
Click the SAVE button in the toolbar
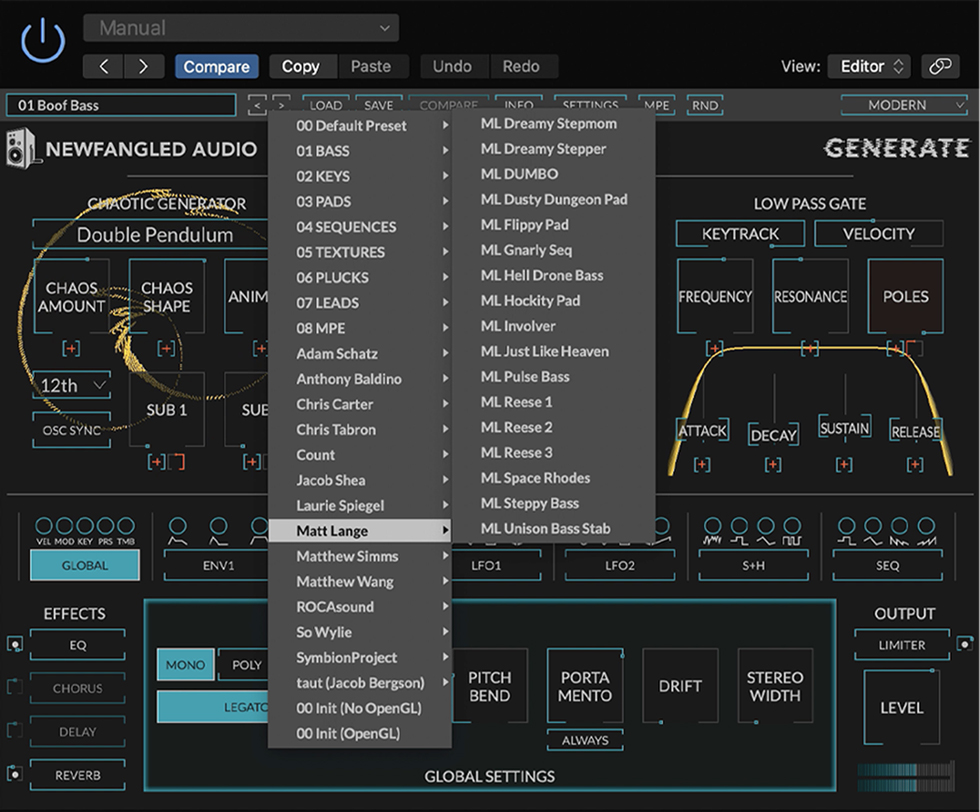379,105
